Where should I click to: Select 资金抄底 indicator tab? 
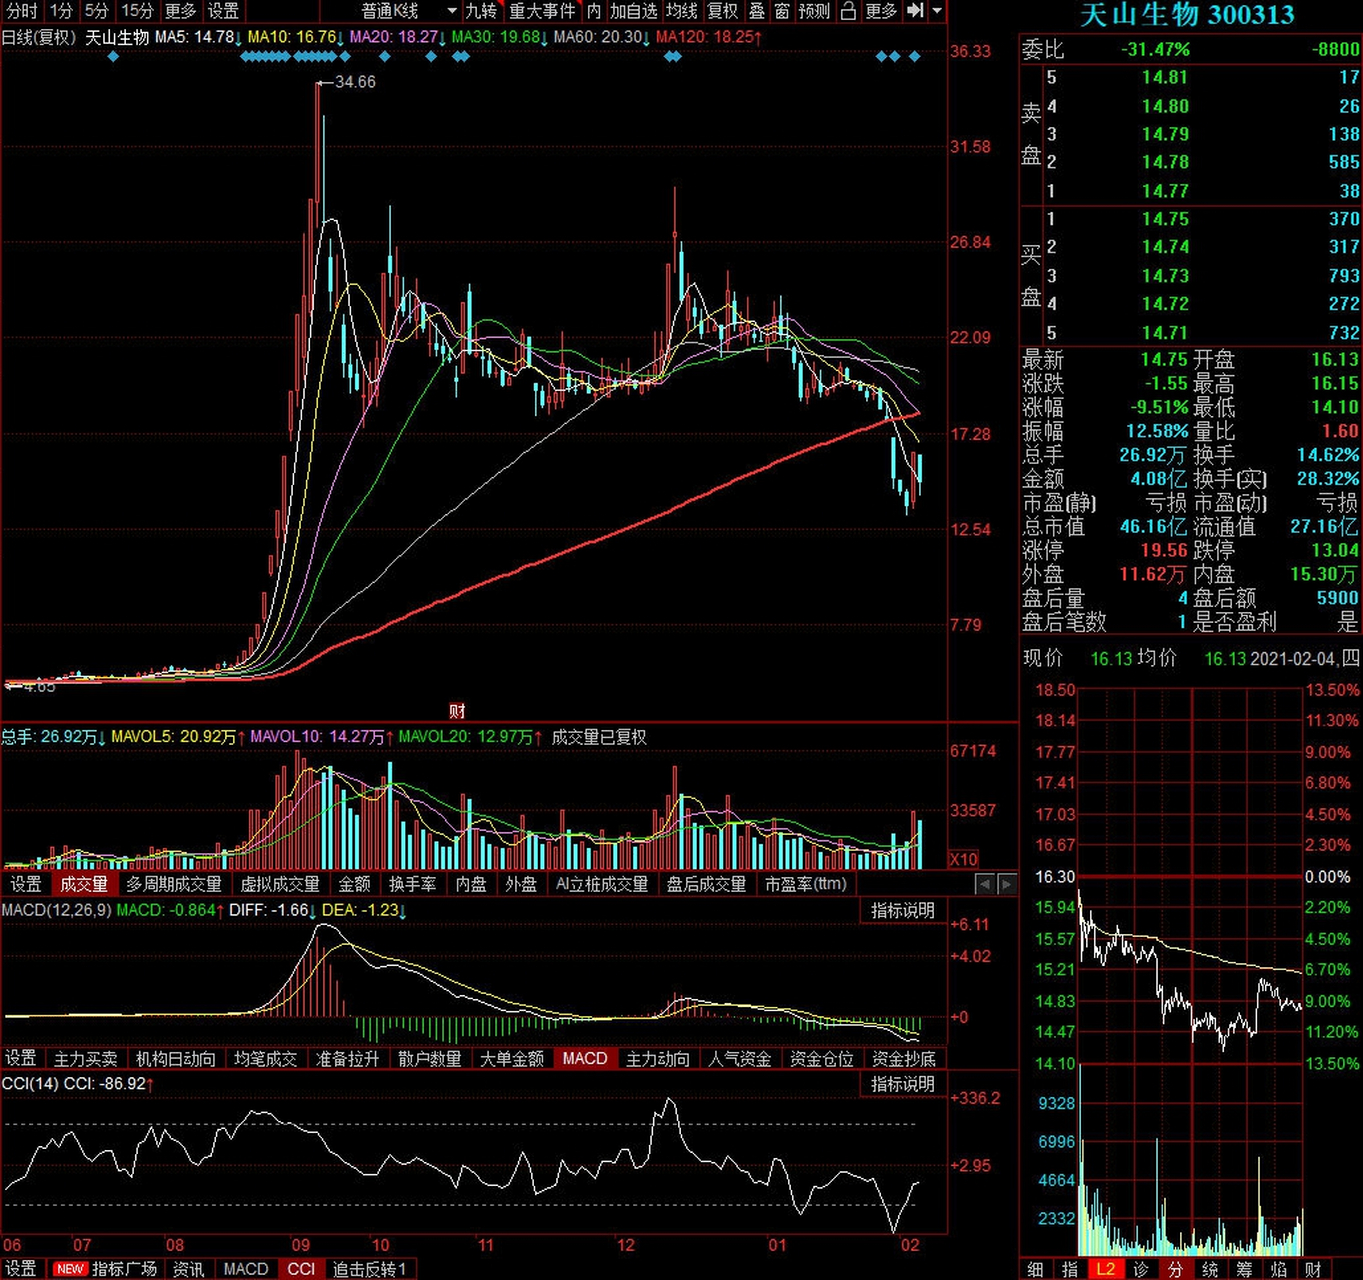pos(903,1058)
